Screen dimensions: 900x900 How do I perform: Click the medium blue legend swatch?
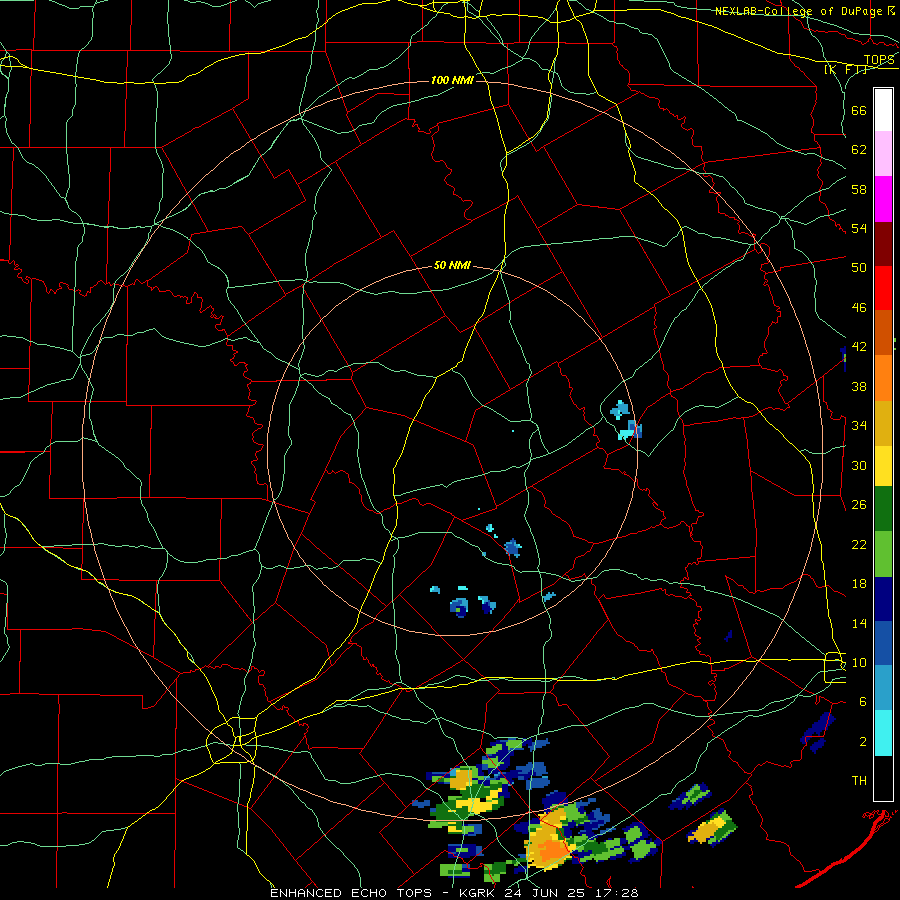(x=883, y=643)
